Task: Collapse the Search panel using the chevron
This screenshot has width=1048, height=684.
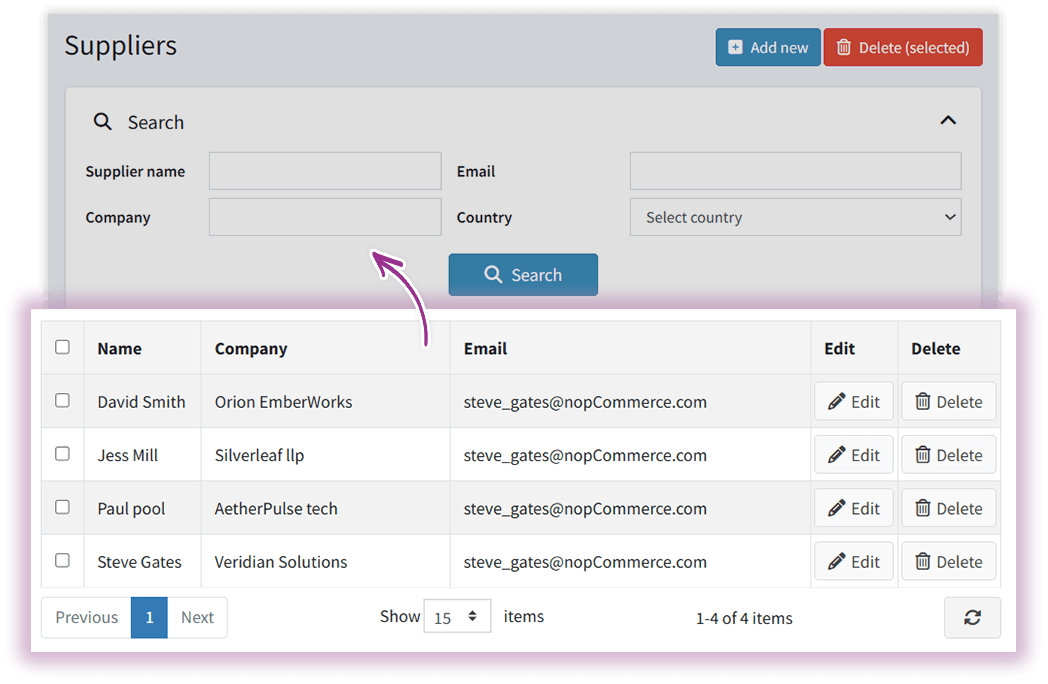Action: [947, 119]
